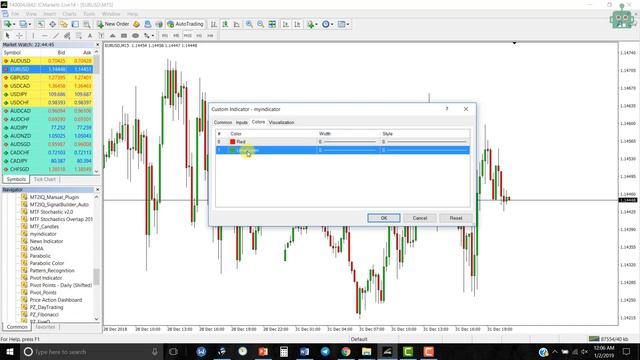Select the rectangle shape tool
640x360 pixels.
[x=124, y=36]
